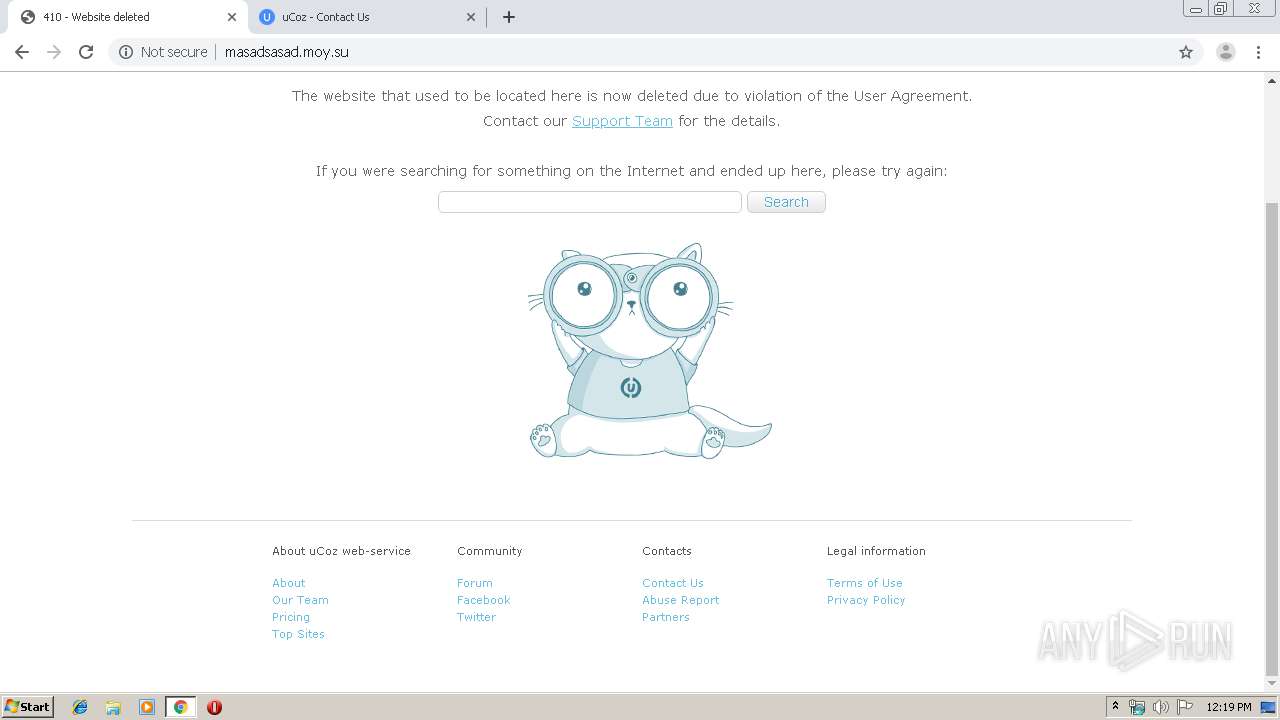The height and width of the screenshot is (720, 1280).
Task: Go forward using the forward arrow
Action: pos(54,52)
